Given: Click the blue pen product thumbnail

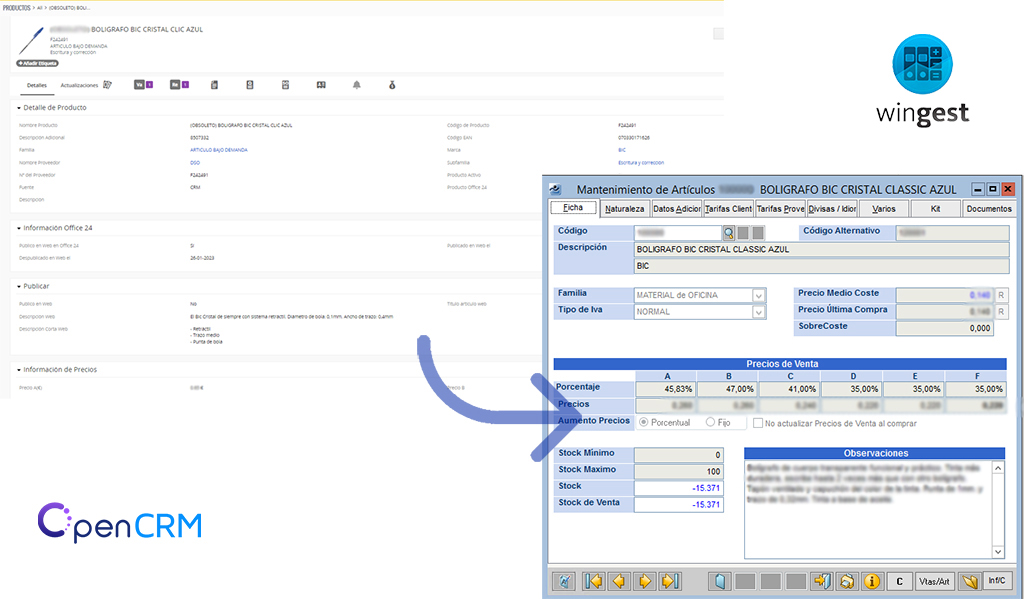Looking at the screenshot, I should coord(31,40).
